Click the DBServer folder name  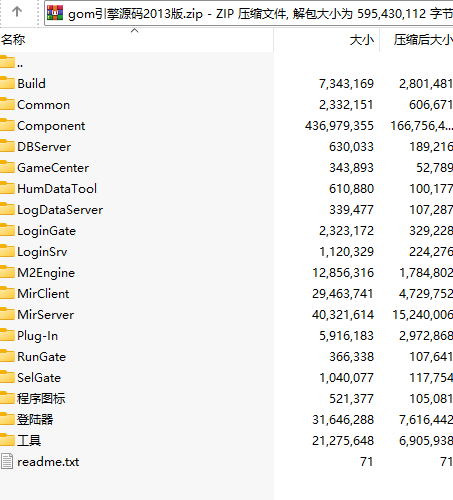(44, 147)
